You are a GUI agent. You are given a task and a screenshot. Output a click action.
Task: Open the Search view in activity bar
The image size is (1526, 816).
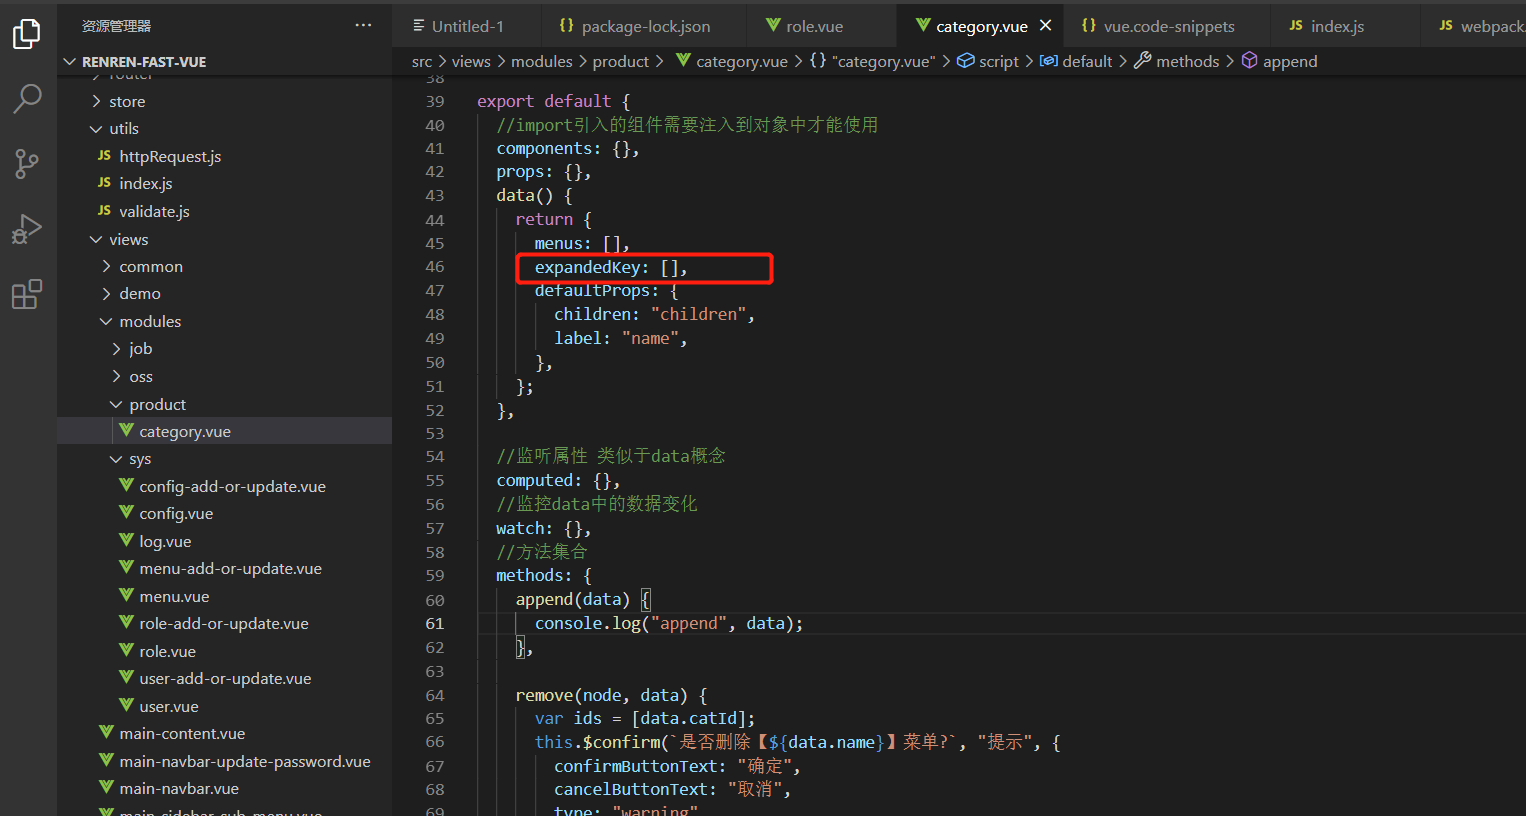coord(27,99)
